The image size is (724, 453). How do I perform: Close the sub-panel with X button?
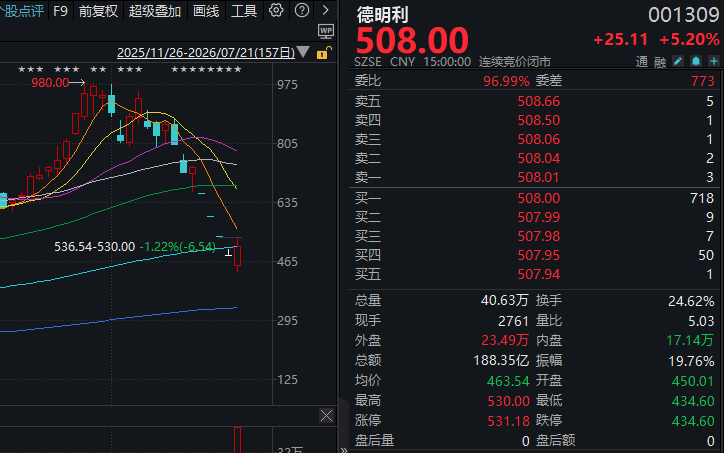(x=326, y=416)
